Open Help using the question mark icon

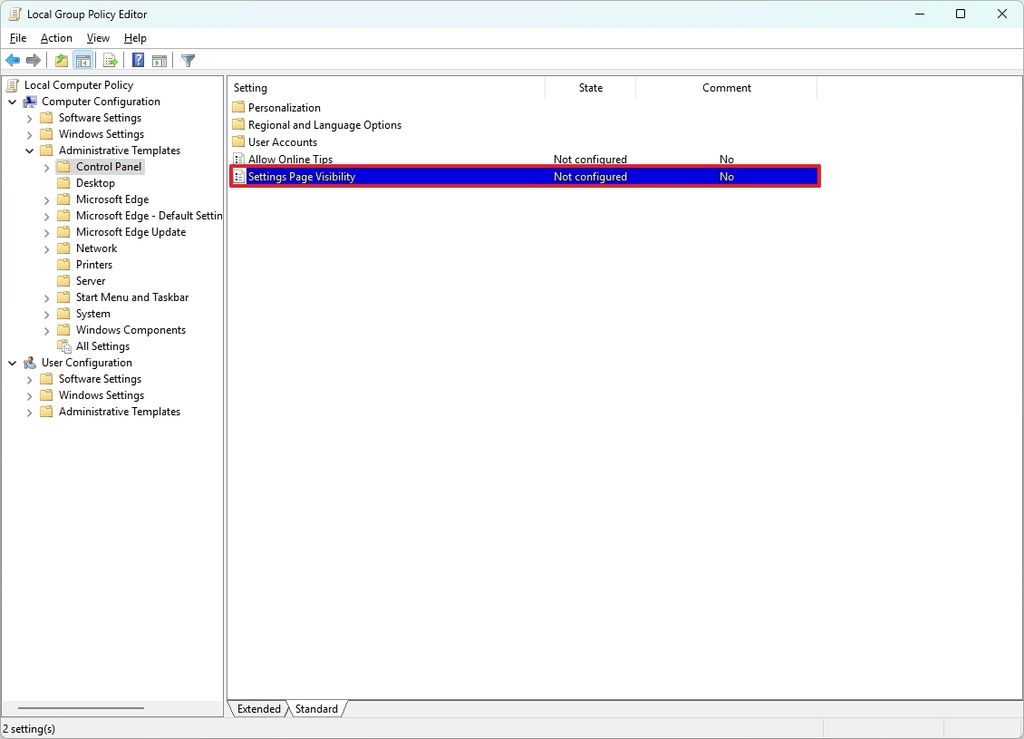point(137,60)
